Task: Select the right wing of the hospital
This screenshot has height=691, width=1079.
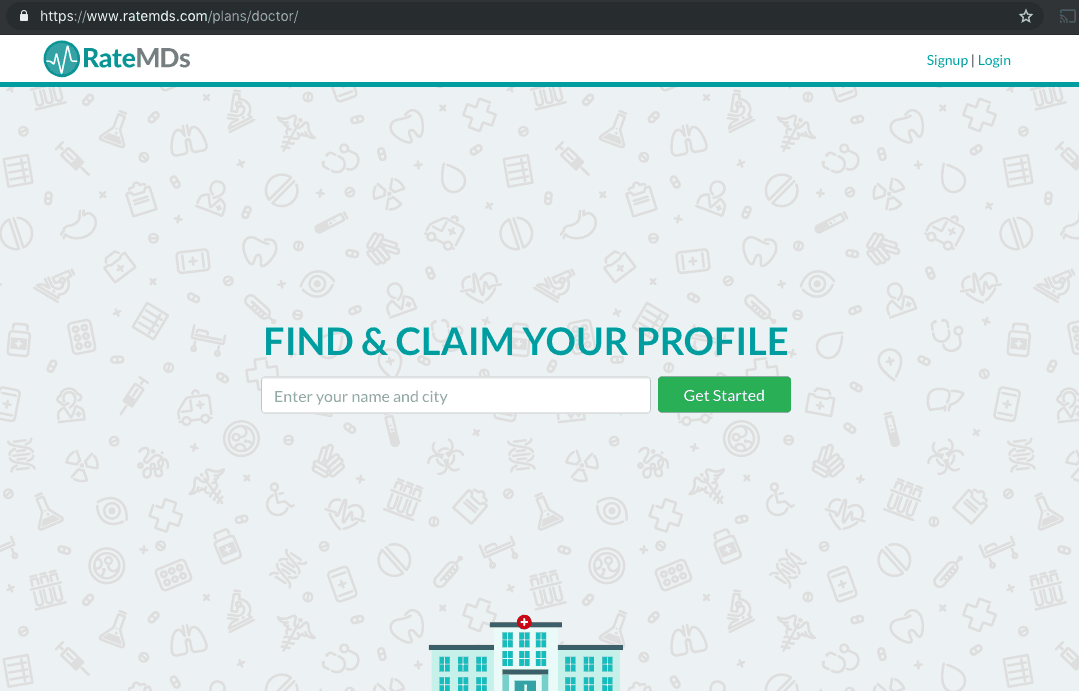Action: (x=589, y=668)
